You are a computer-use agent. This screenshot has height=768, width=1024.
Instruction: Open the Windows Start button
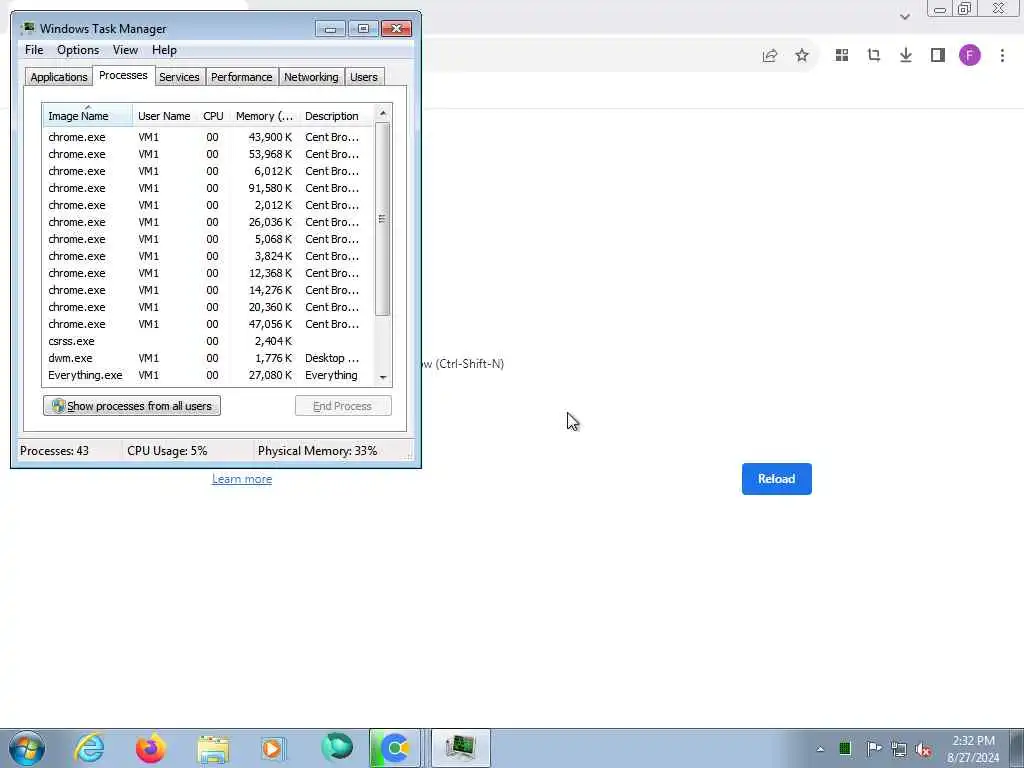point(27,748)
